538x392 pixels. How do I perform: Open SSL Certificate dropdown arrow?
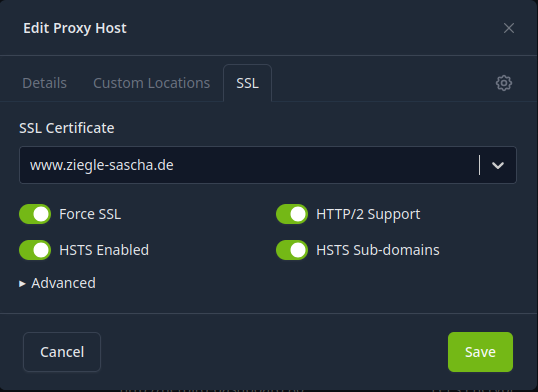coord(498,165)
